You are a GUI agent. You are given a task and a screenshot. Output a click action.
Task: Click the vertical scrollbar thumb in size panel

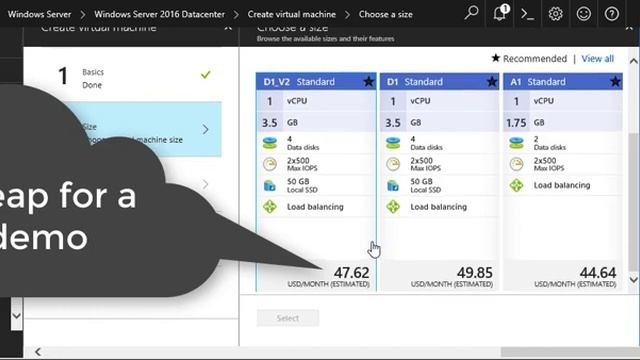tap(633, 202)
